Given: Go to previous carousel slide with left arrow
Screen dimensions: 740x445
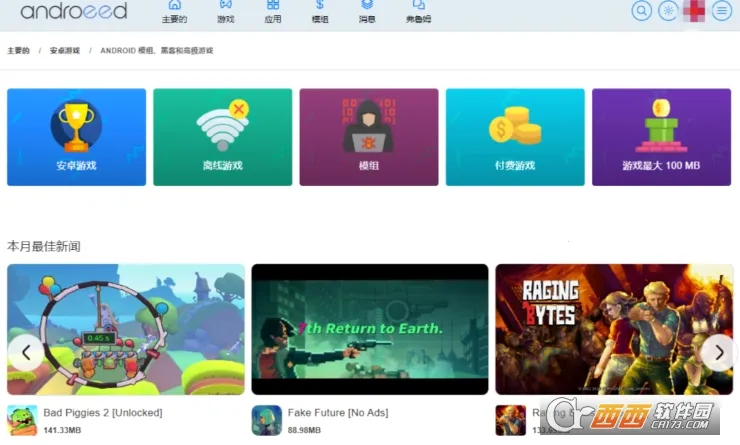Looking at the screenshot, I should [x=25, y=352].
